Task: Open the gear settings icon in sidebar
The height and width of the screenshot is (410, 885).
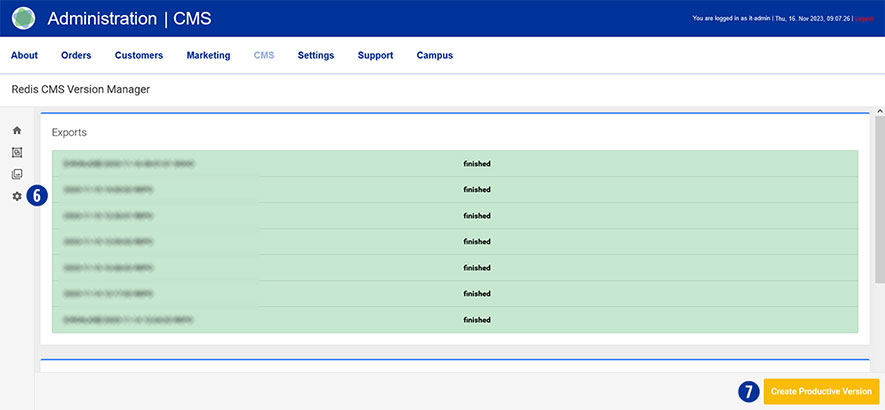Action: 17,196
